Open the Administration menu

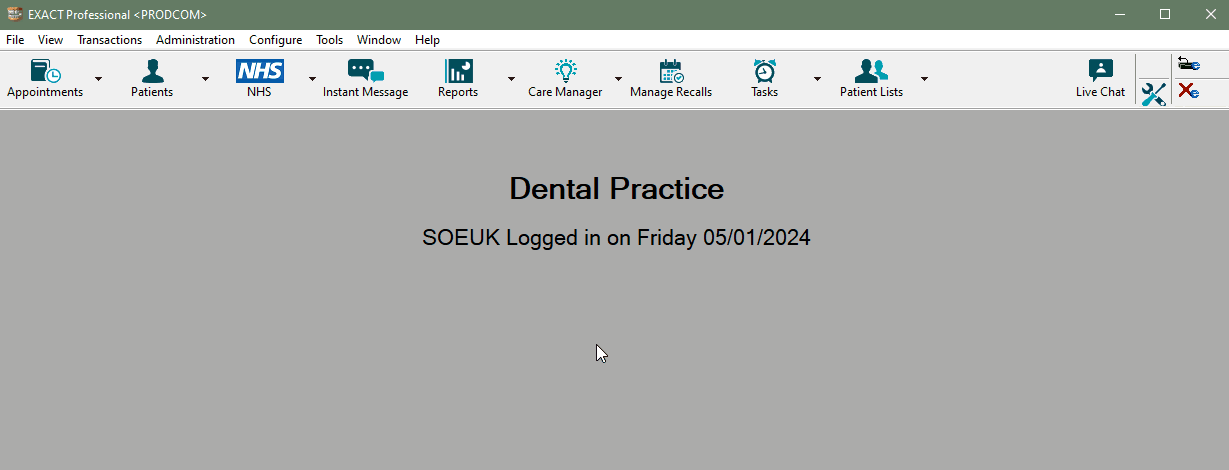click(x=195, y=40)
